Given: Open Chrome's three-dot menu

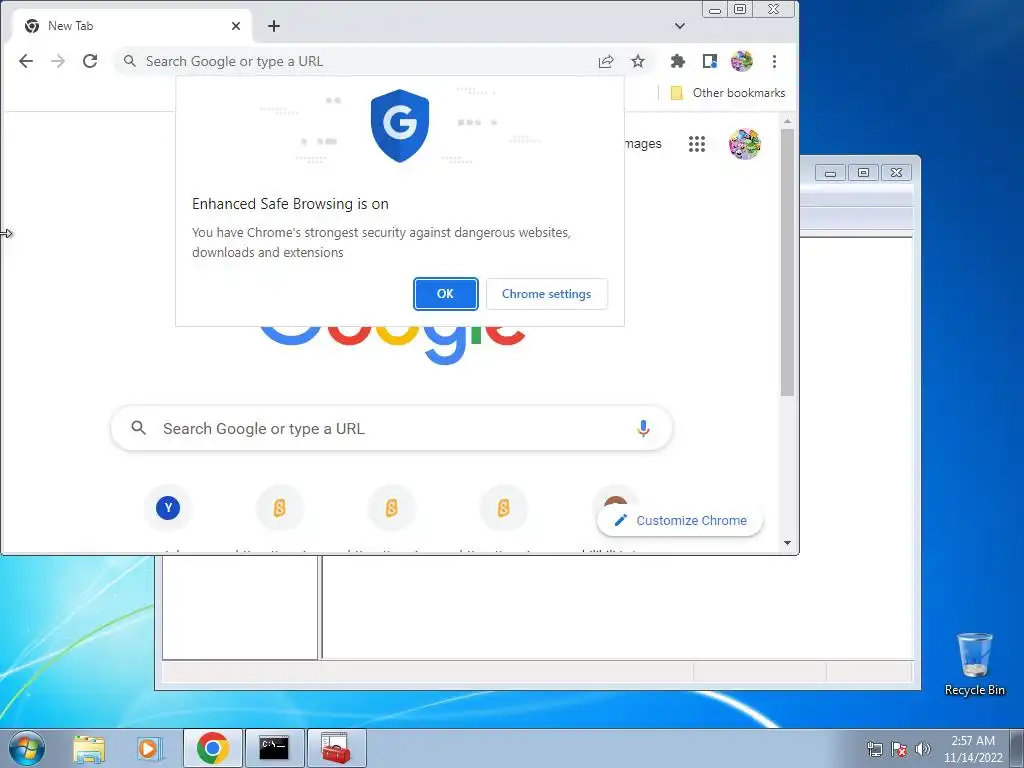Looking at the screenshot, I should (x=774, y=61).
